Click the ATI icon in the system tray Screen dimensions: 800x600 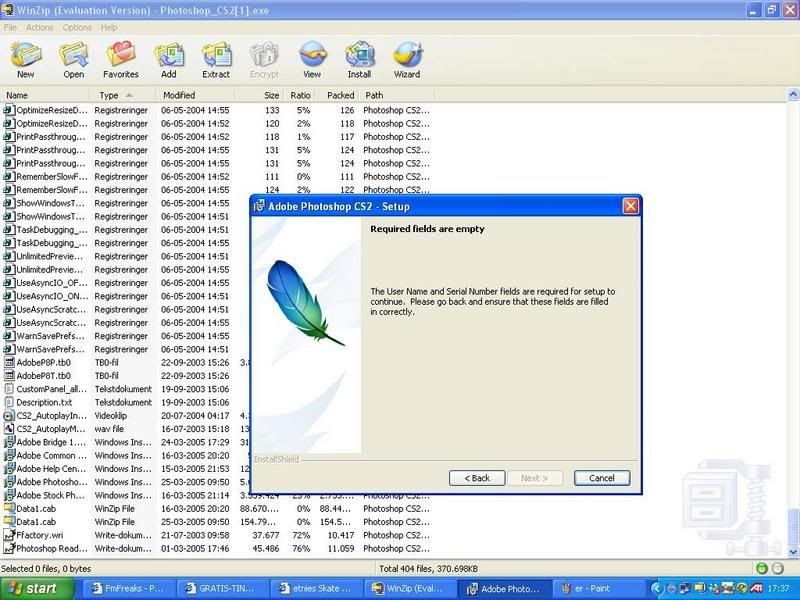point(757,589)
